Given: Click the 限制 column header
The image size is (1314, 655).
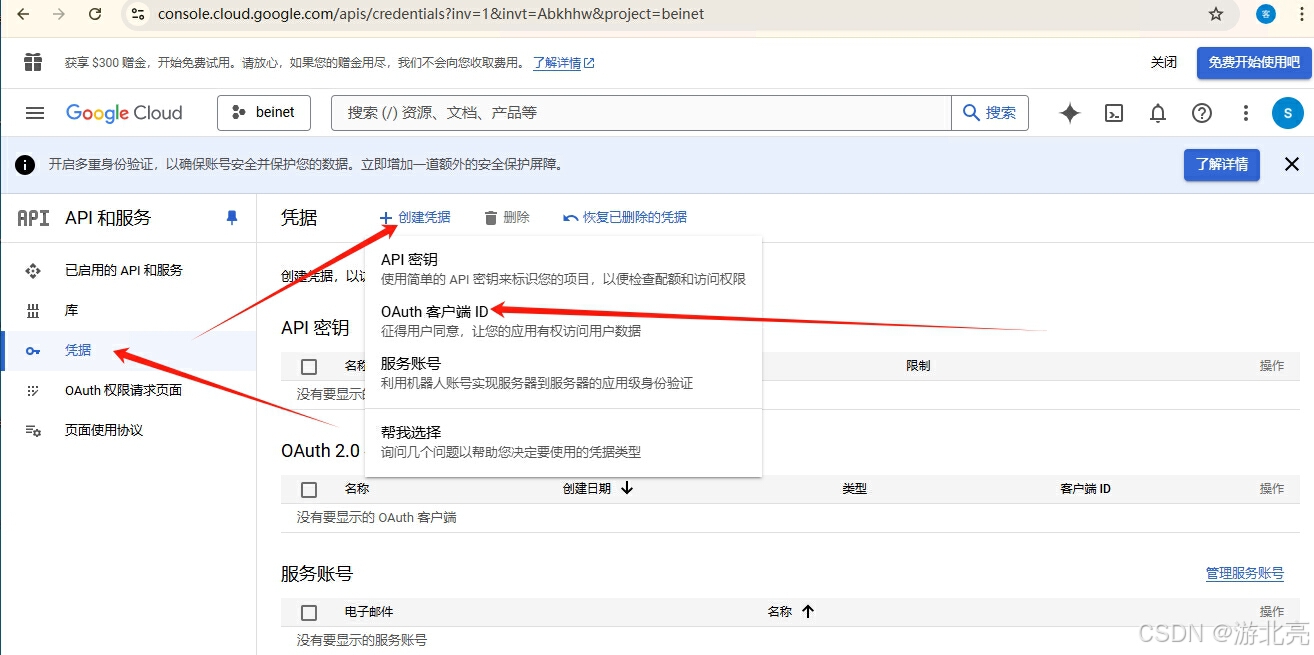Looking at the screenshot, I should [x=918, y=365].
